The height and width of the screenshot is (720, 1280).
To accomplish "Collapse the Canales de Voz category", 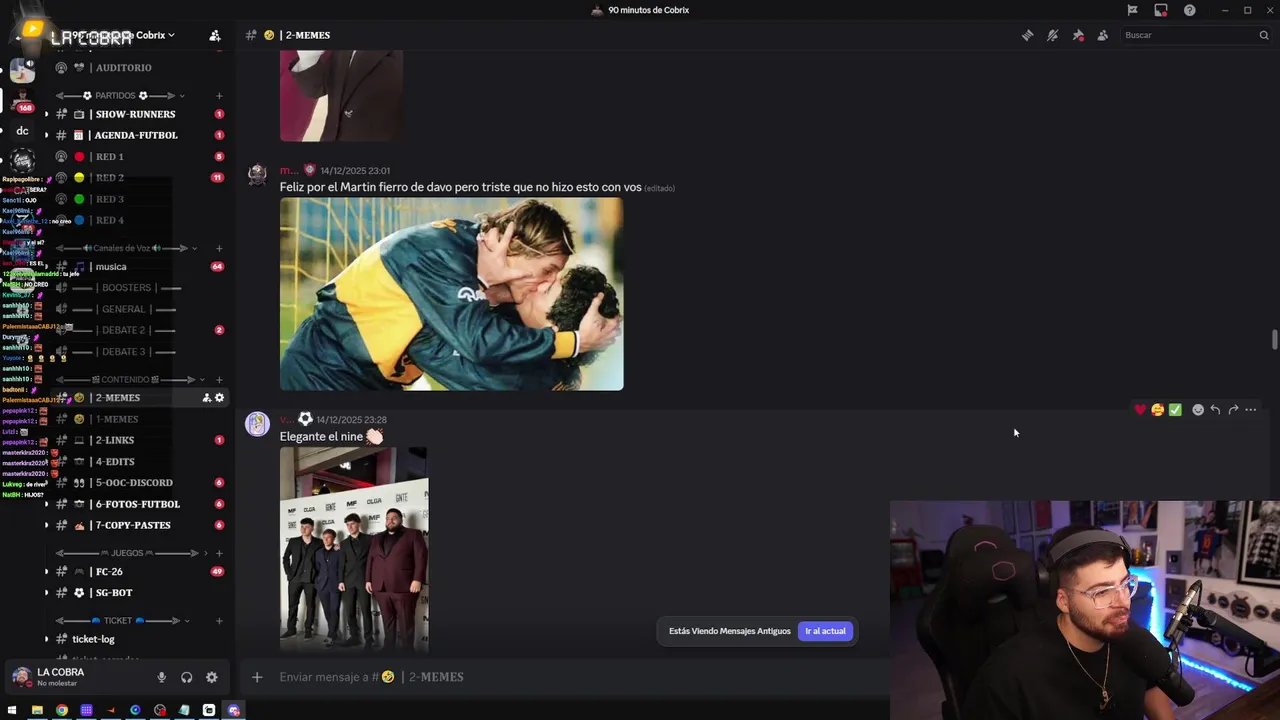I will coord(125,248).
